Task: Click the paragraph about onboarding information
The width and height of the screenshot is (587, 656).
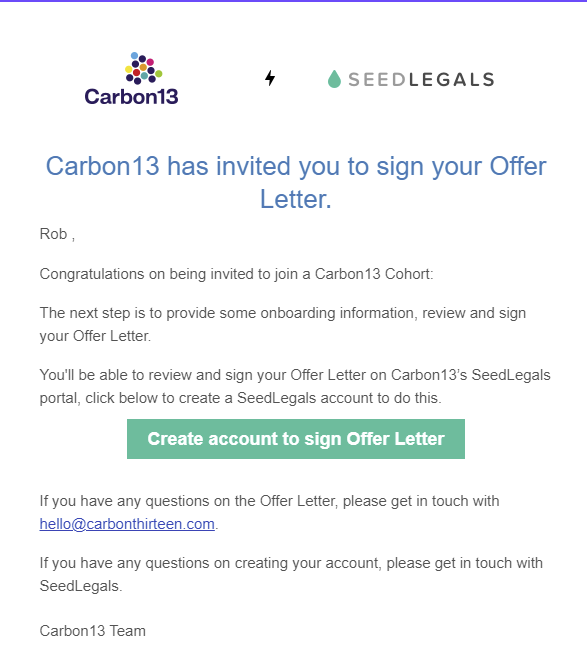Action: [x=283, y=324]
